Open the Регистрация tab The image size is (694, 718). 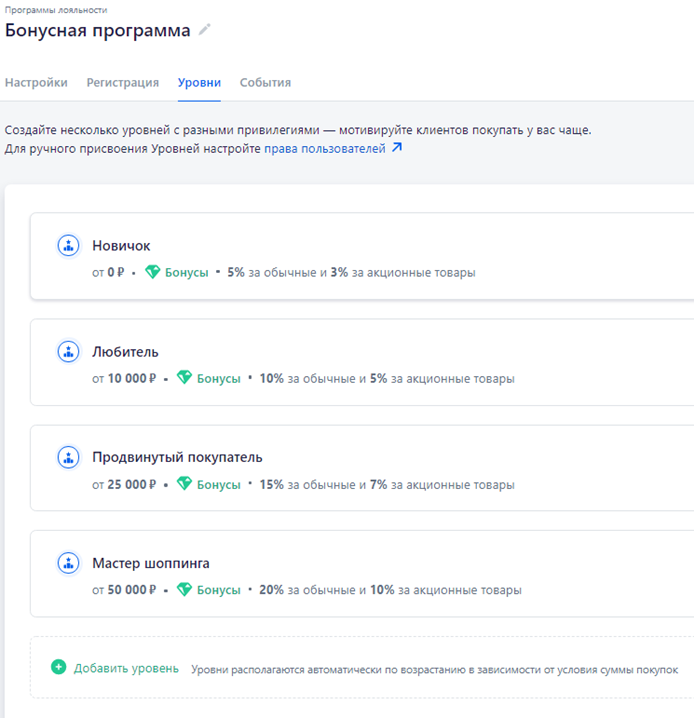click(123, 82)
